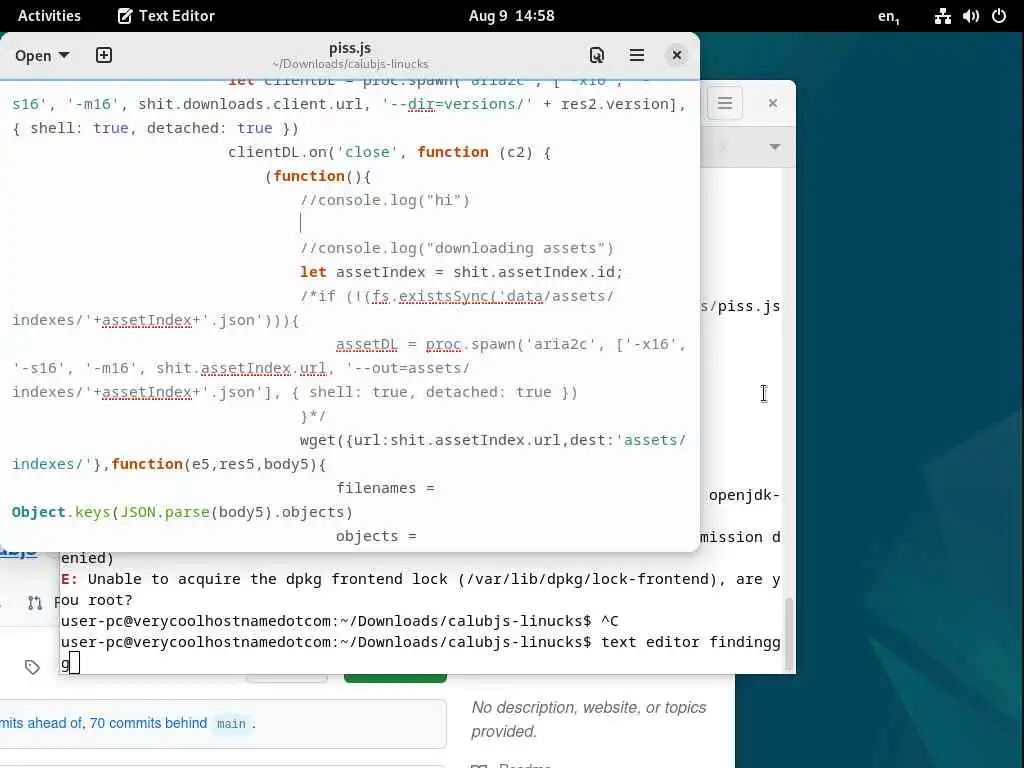1024x768 pixels.
Task: Click the green button in browser page
Action: 395,679
